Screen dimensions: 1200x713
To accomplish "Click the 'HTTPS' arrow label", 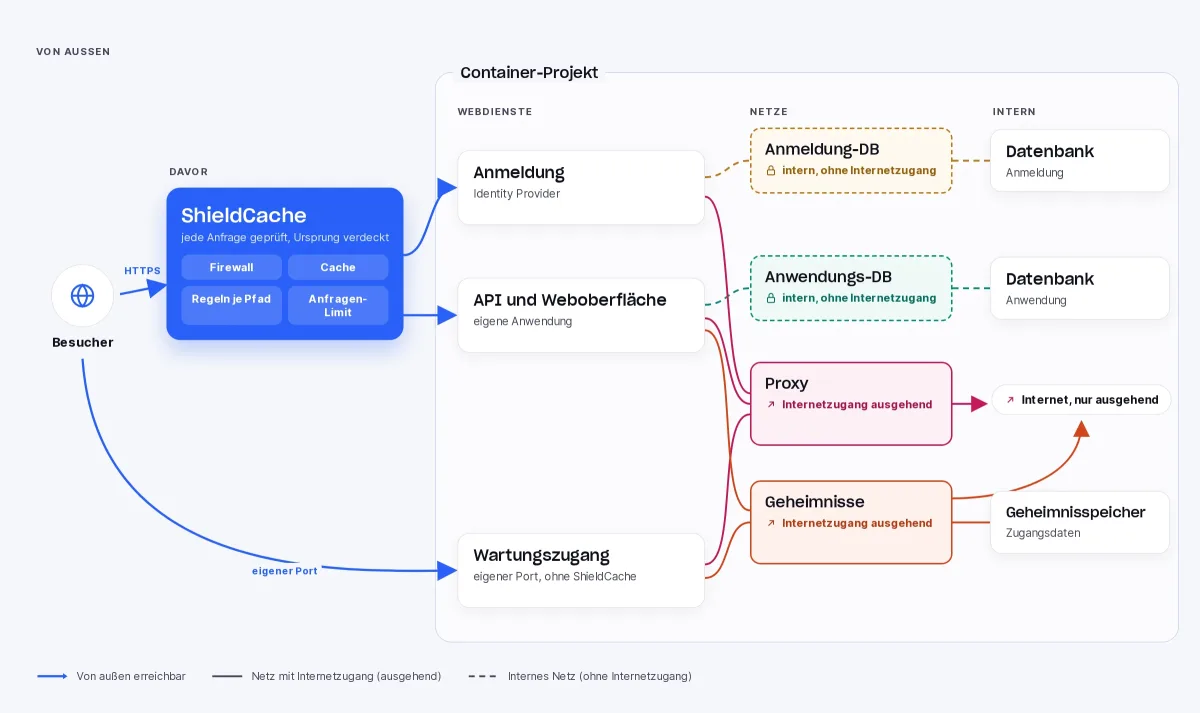I will pyautogui.click(x=142, y=271).
